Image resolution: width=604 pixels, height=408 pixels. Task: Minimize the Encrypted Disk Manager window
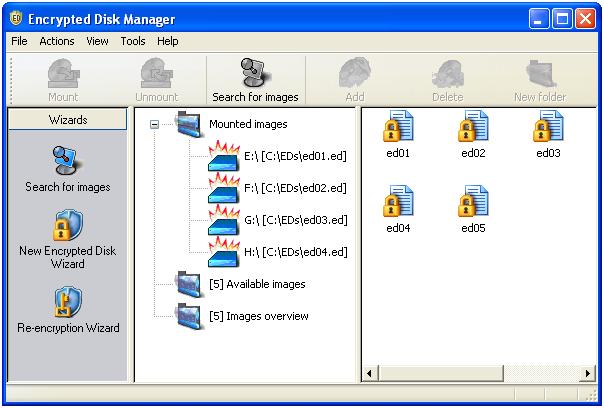click(x=539, y=18)
